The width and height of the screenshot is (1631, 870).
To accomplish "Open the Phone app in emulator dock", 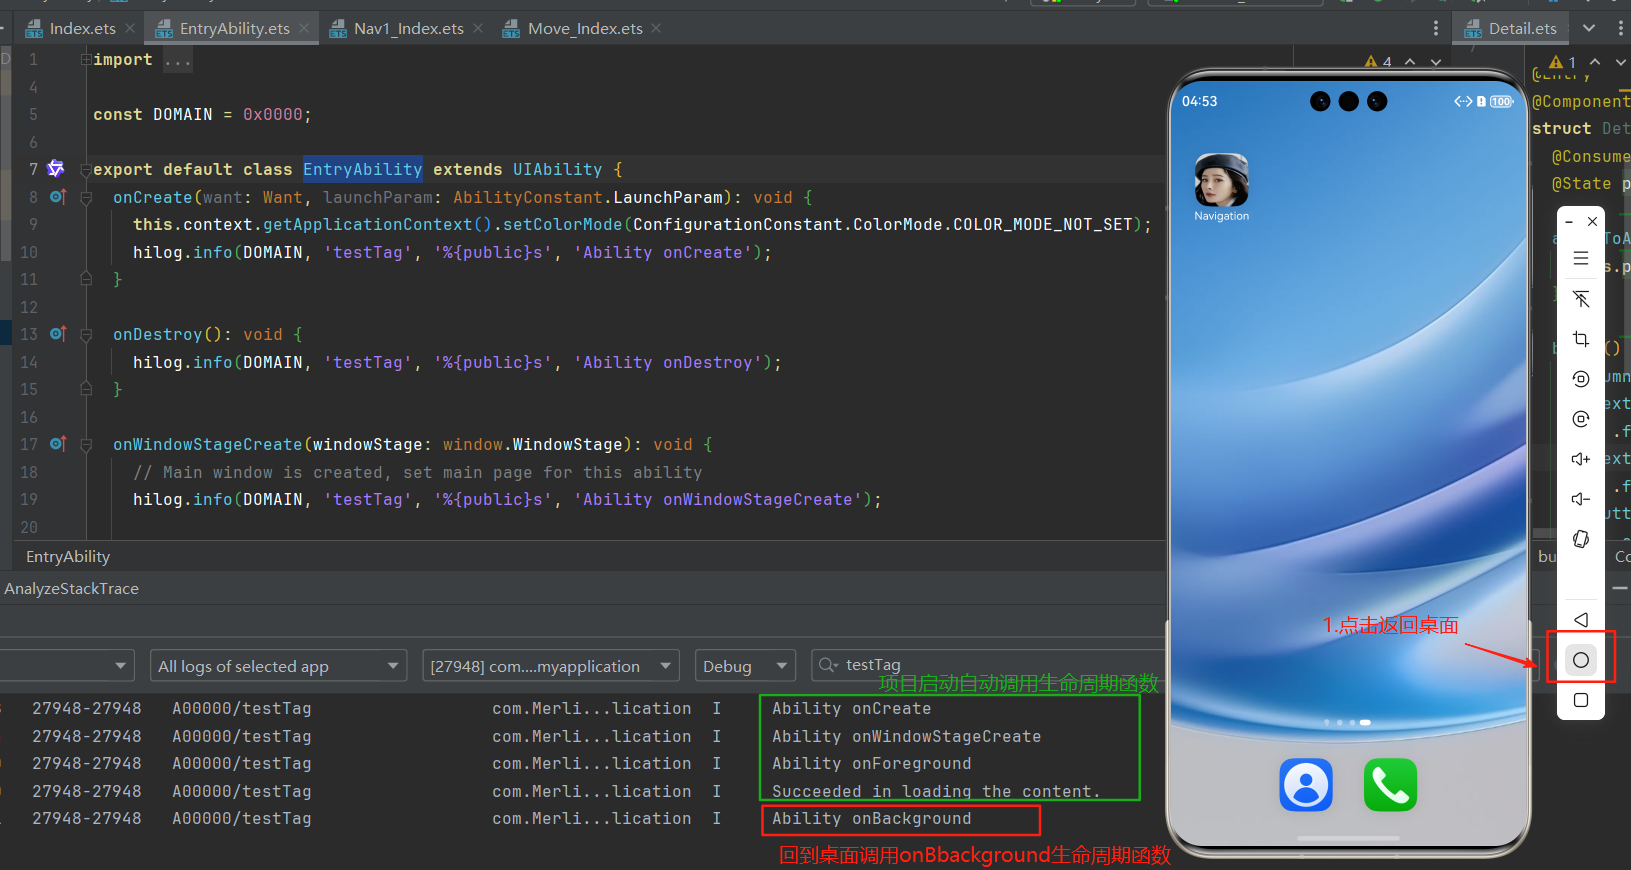I will click(x=1390, y=784).
